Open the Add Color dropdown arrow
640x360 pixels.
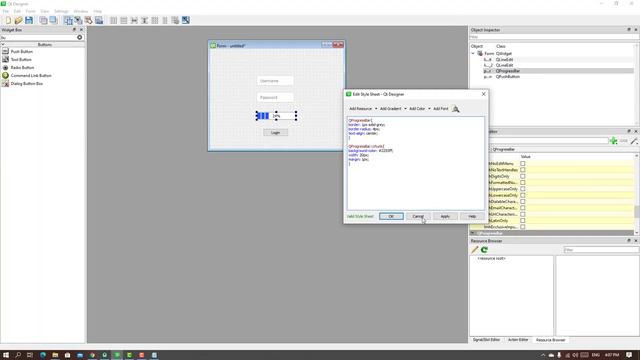pos(429,109)
